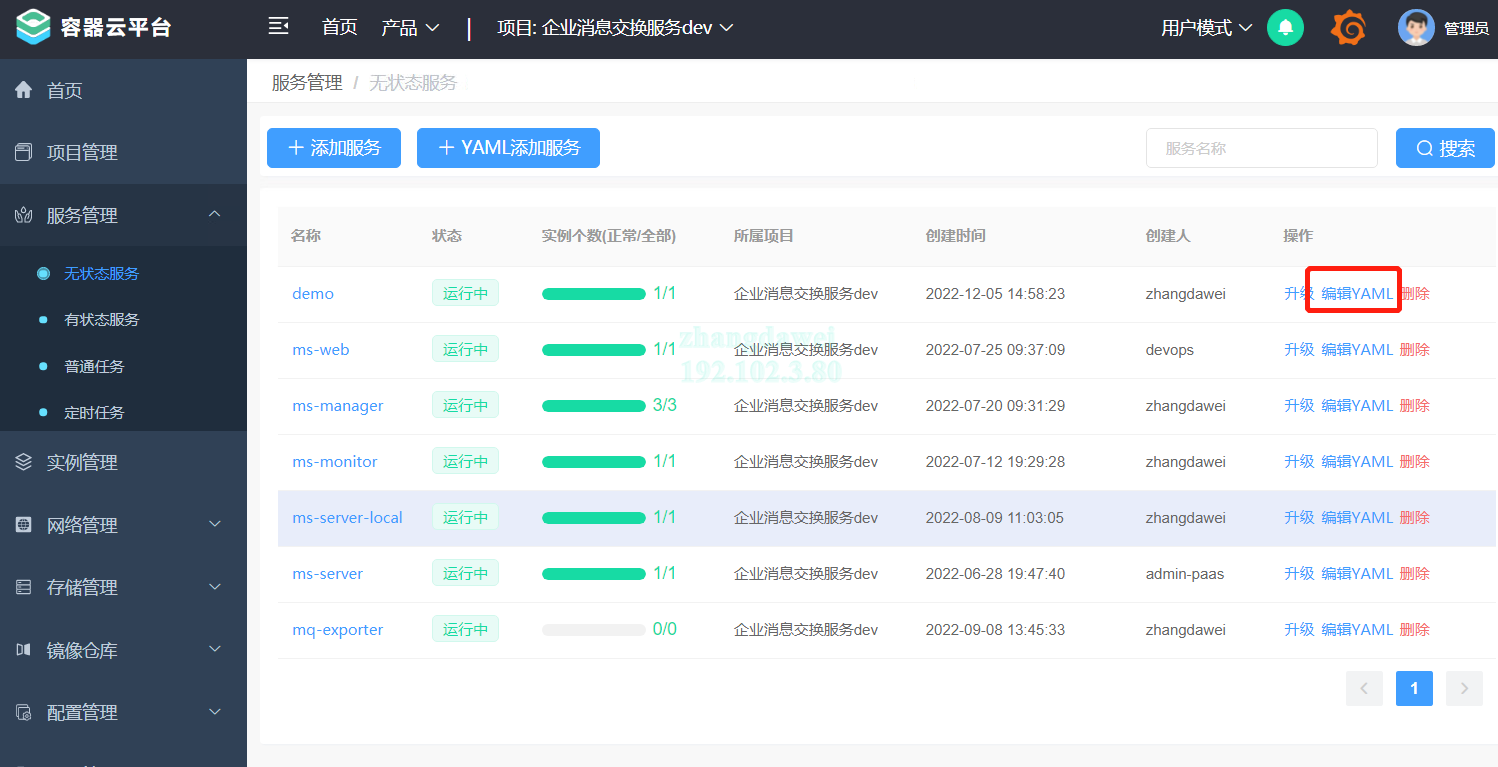This screenshot has width=1498, height=767.
Task: Click creation time 2022-06-28 19:47:40
Action: coord(995,574)
